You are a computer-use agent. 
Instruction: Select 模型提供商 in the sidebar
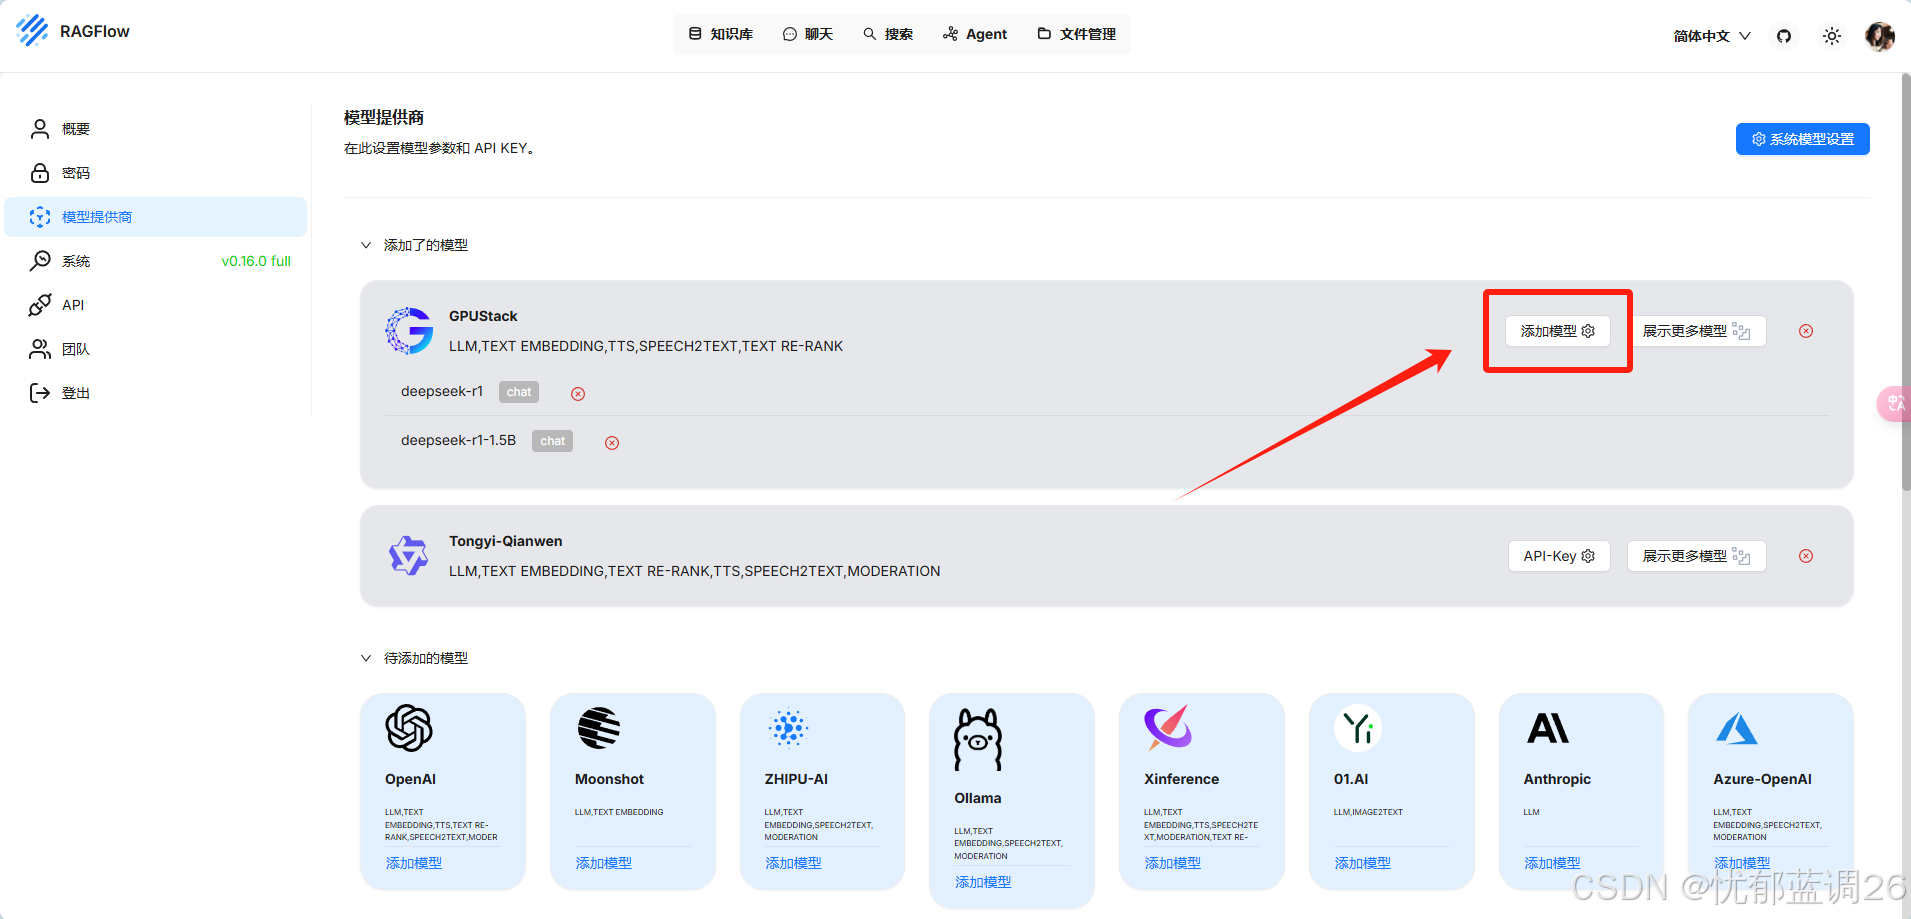(156, 217)
